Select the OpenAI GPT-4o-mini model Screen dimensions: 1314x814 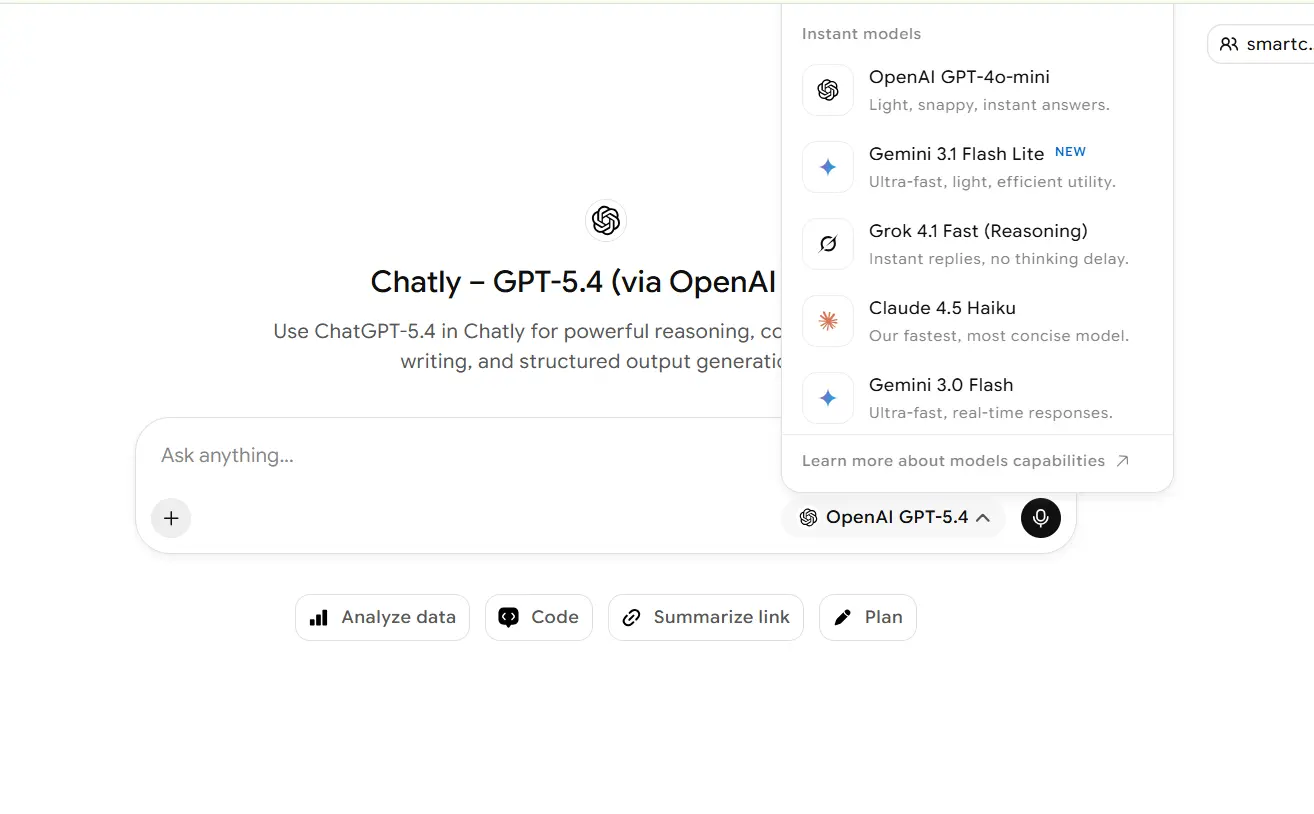977,90
